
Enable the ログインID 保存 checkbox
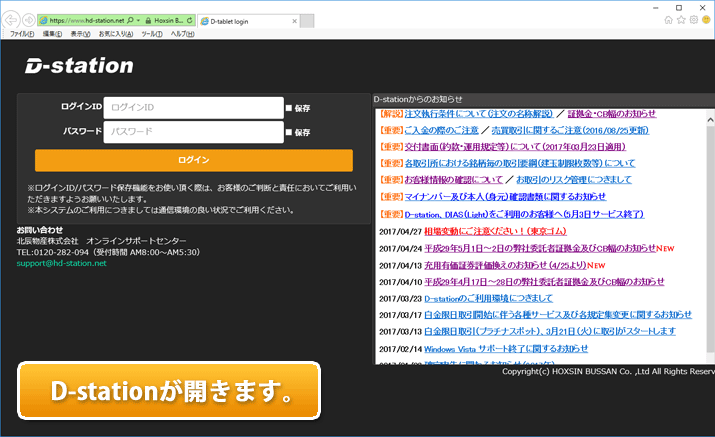[x=289, y=108]
